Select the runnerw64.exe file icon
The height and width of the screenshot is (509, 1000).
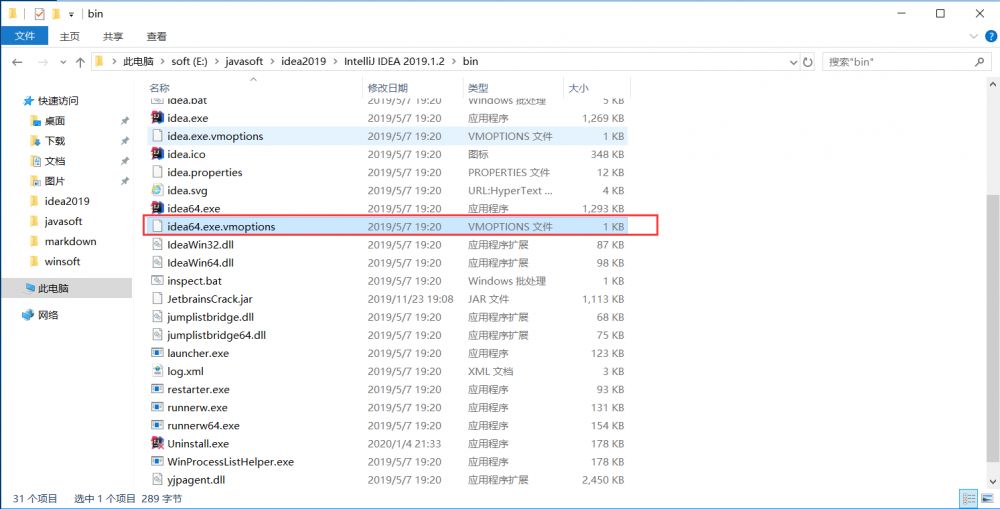(x=157, y=425)
